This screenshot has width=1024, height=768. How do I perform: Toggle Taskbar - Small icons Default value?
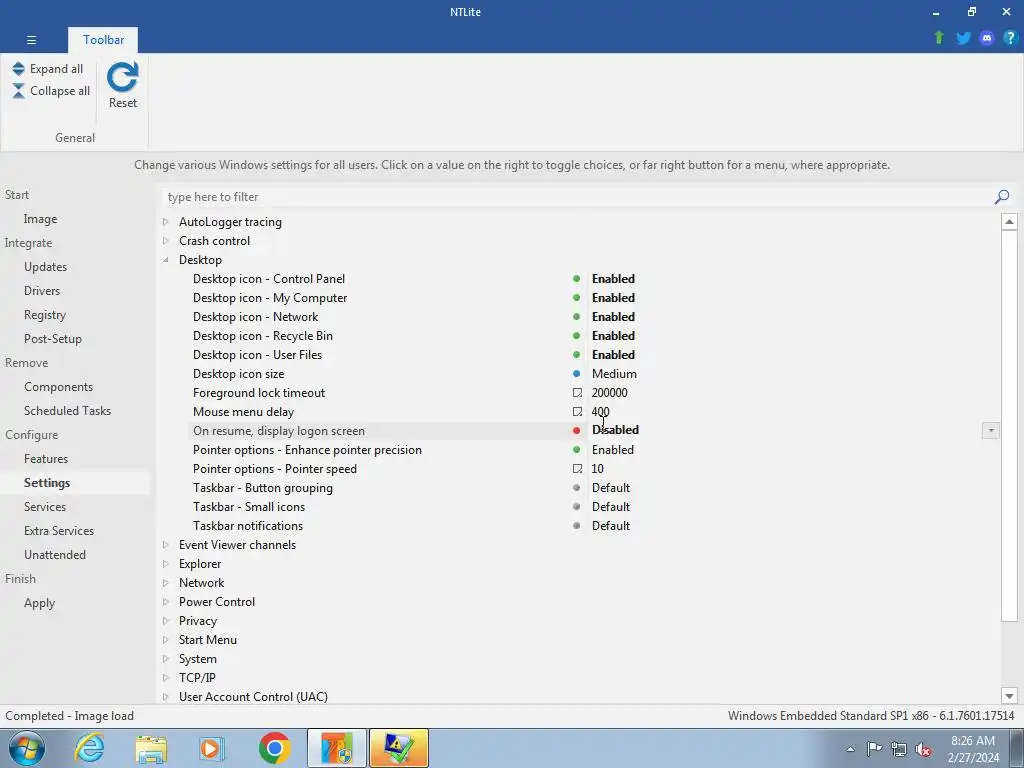click(x=611, y=507)
